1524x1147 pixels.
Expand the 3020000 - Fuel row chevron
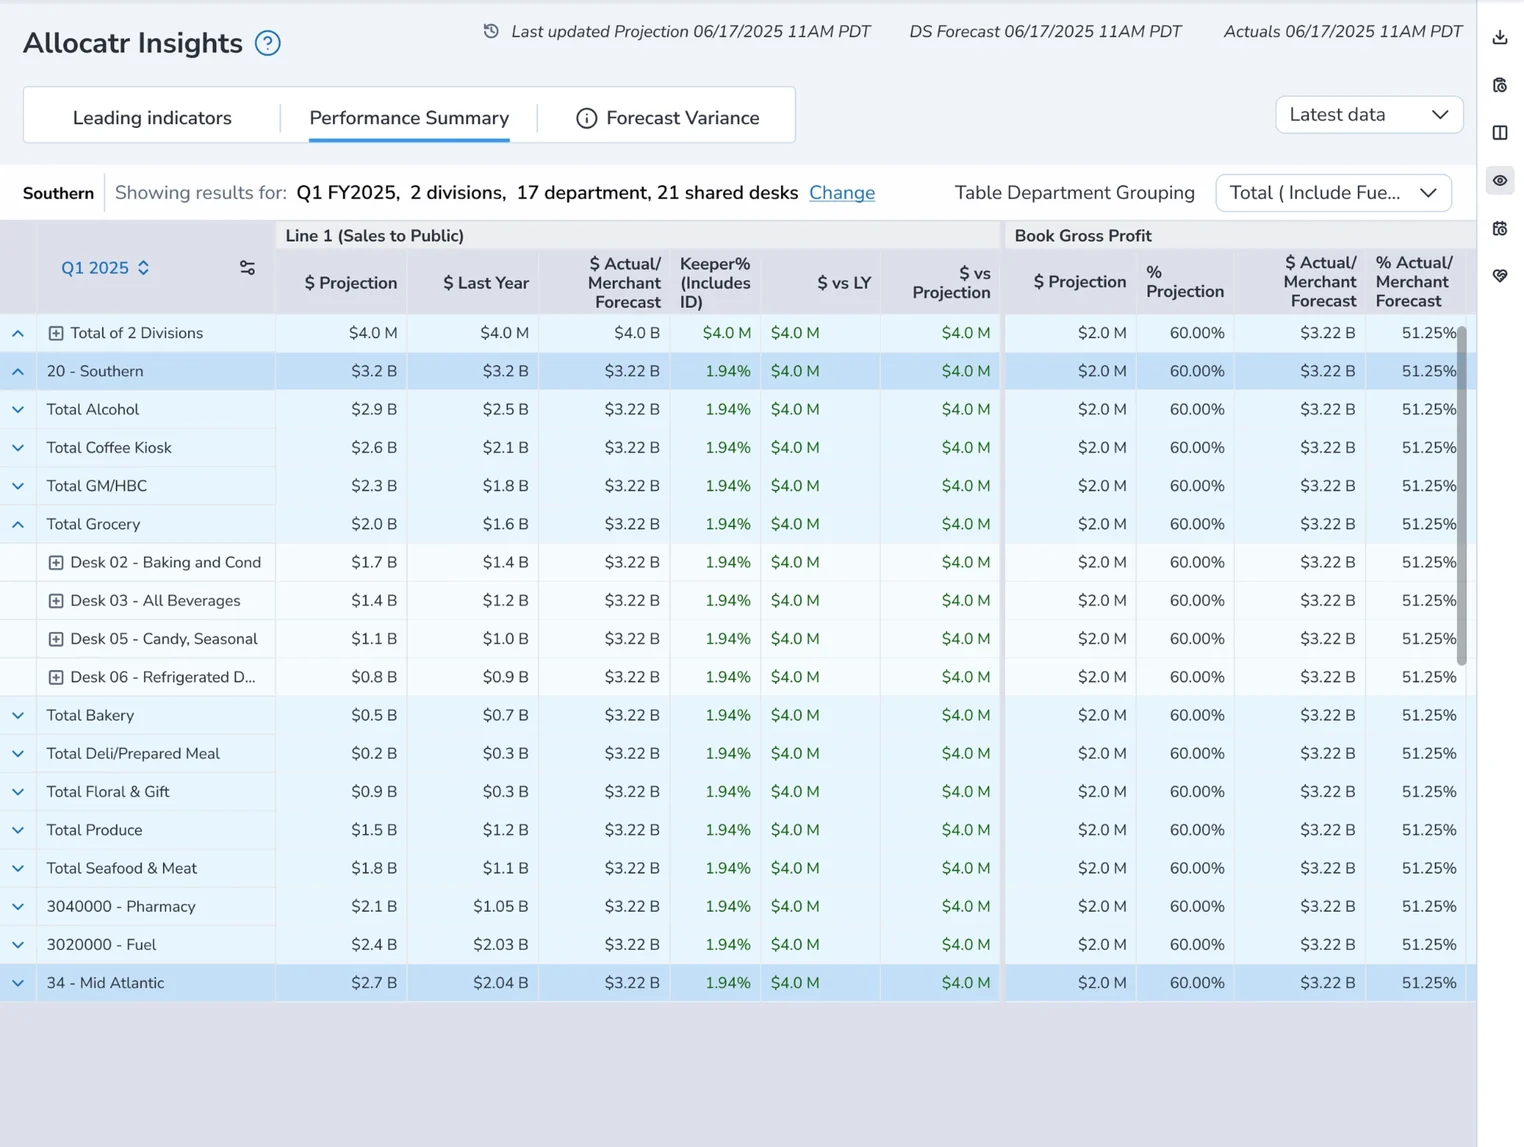click(x=18, y=945)
